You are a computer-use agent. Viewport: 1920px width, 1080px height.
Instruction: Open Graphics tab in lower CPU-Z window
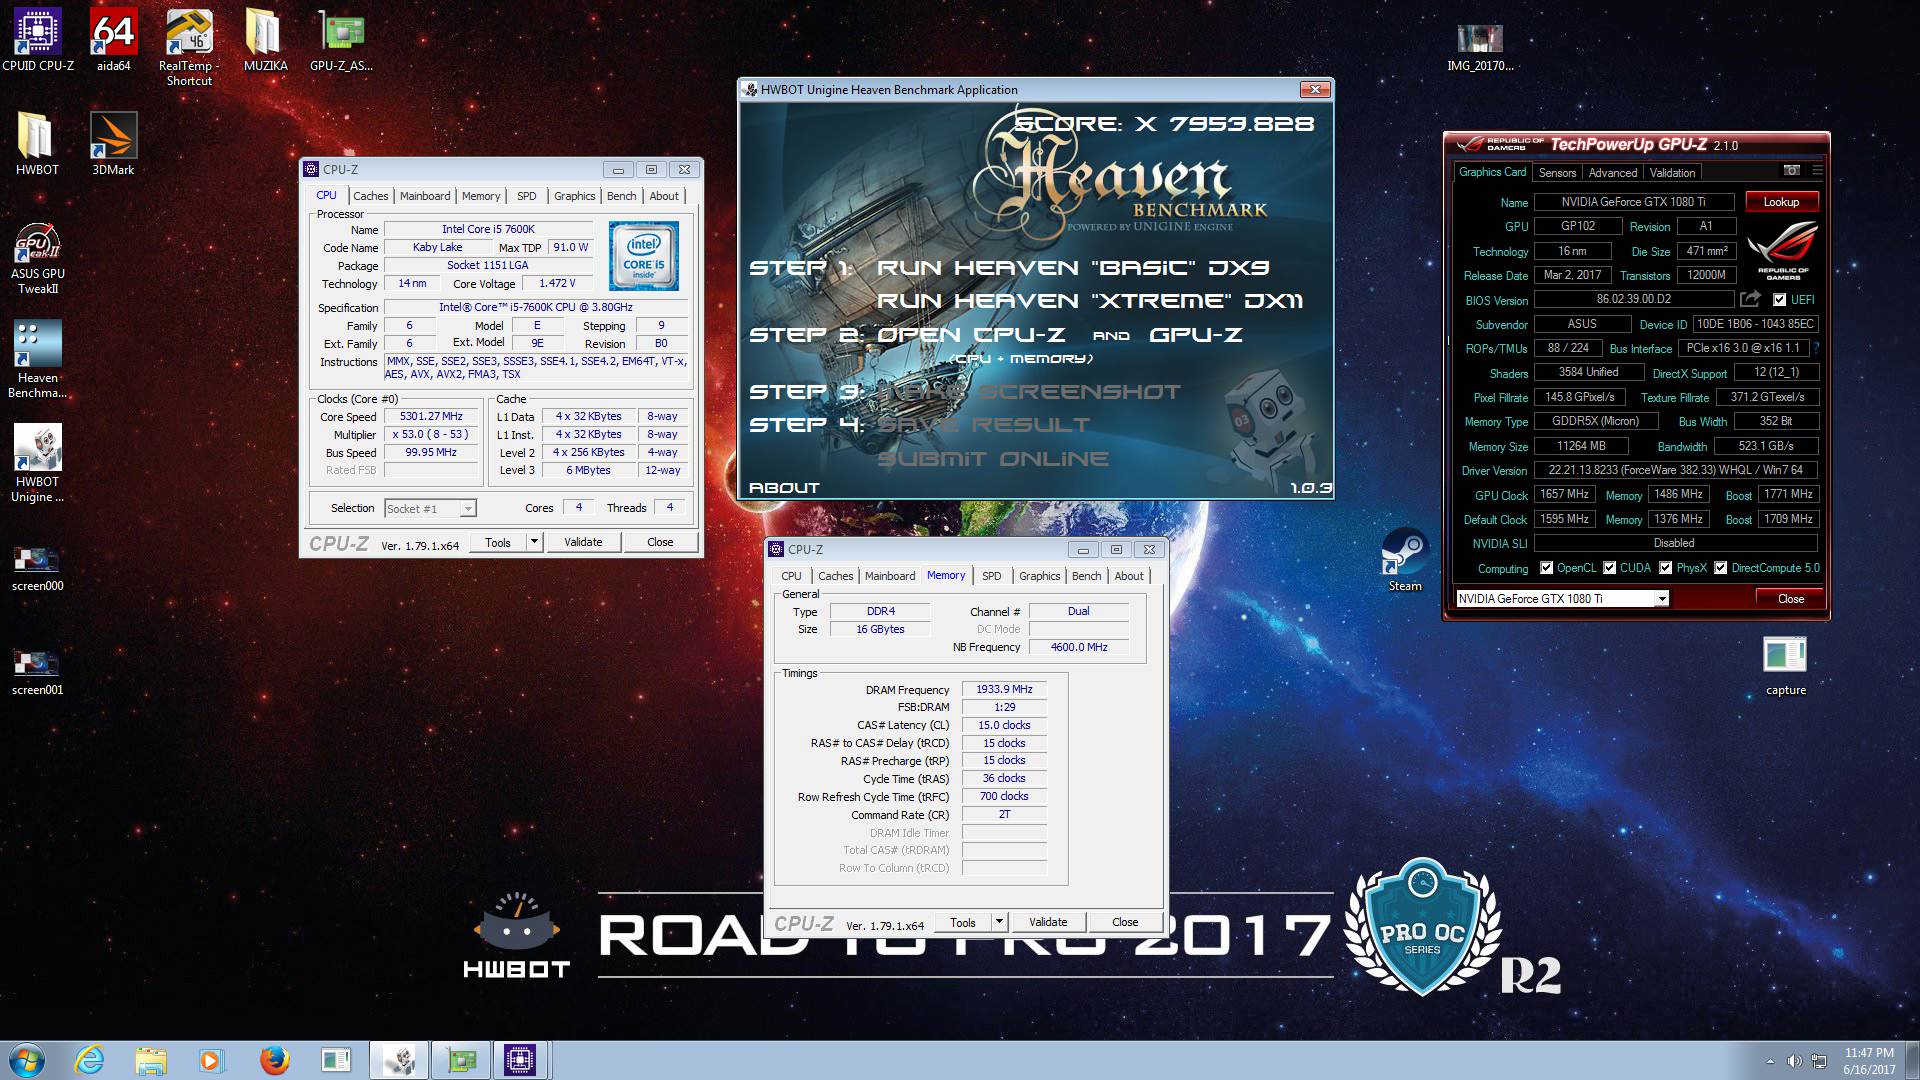click(x=1039, y=576)
